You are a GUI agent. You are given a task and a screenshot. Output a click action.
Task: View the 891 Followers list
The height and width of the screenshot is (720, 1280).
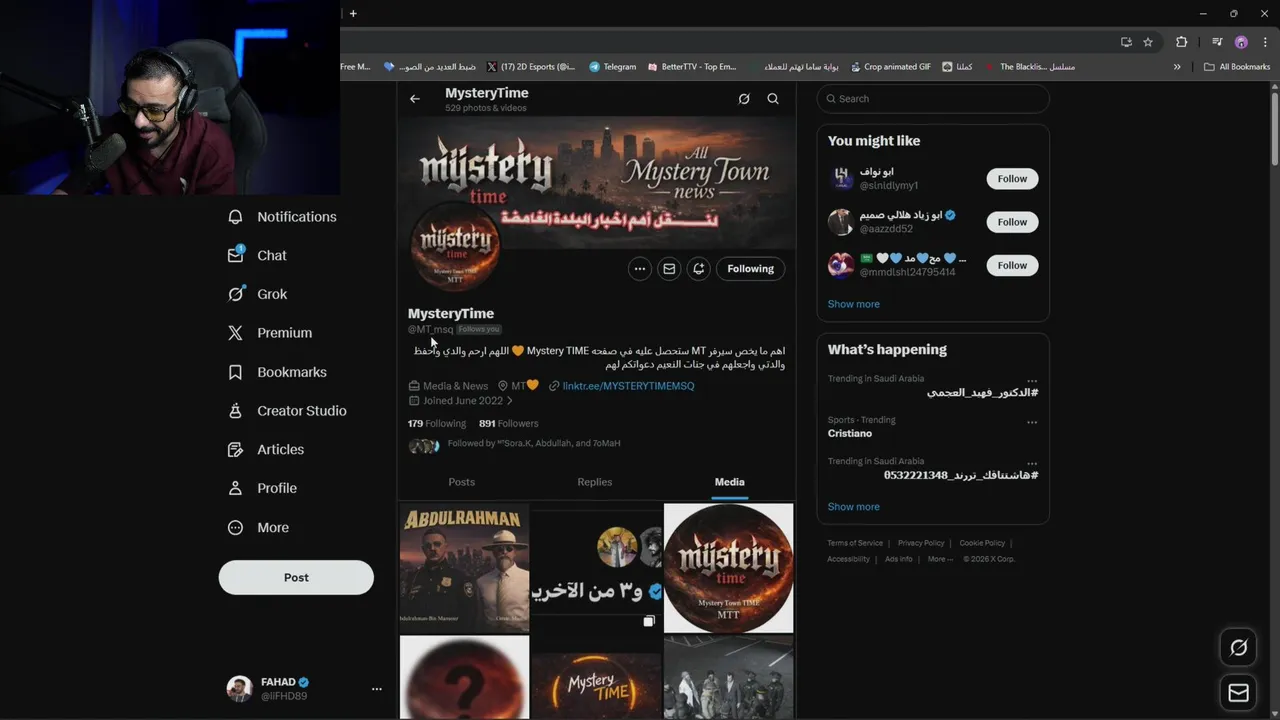508,423
